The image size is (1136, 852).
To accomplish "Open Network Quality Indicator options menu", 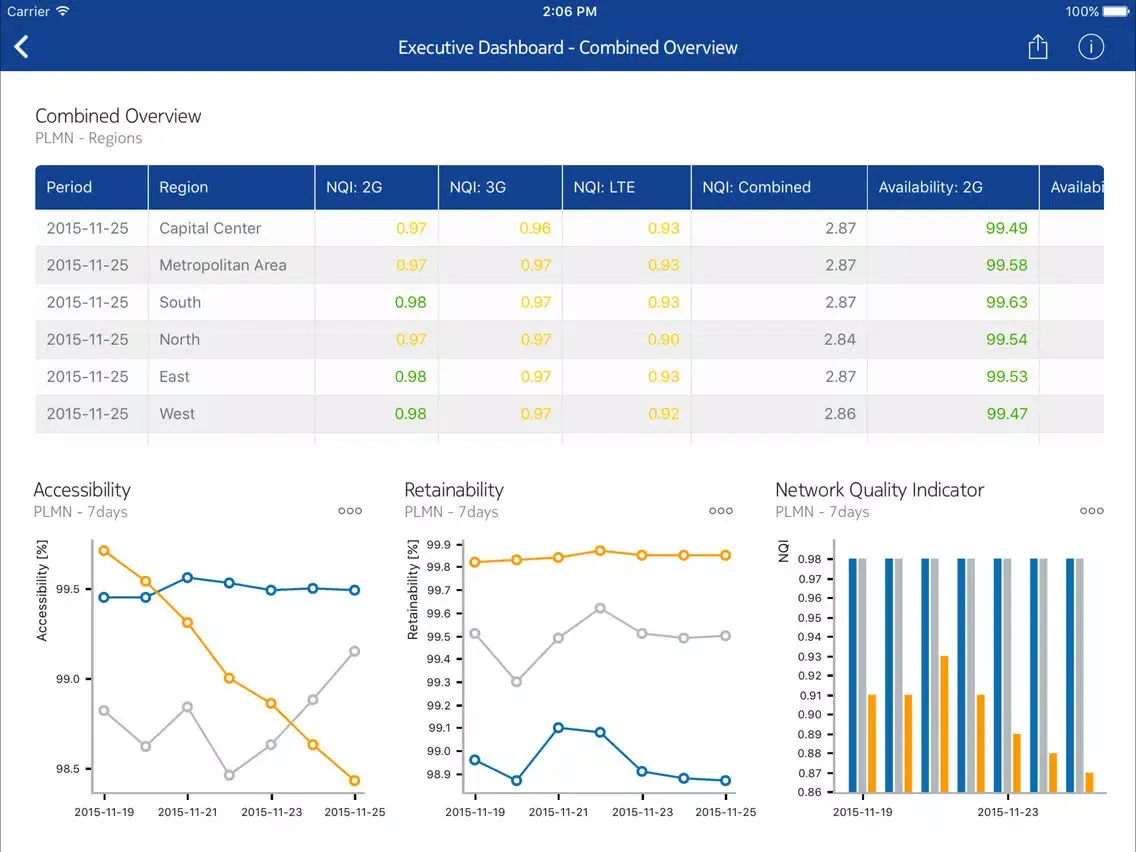I will 1092,511.
